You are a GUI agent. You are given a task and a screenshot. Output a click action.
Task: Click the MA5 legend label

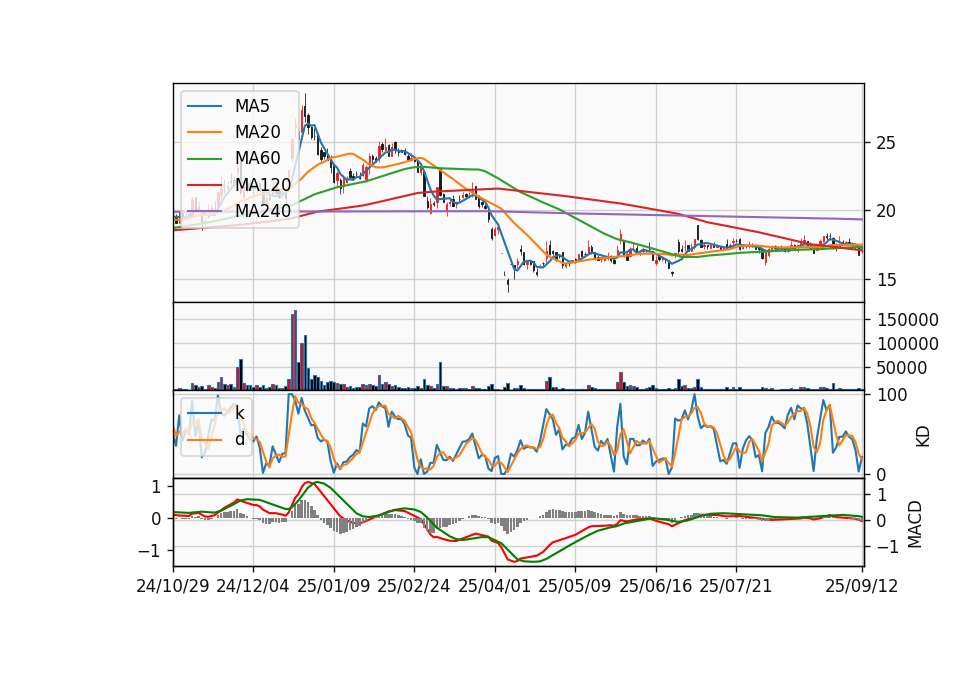click(x=252, y=106)
